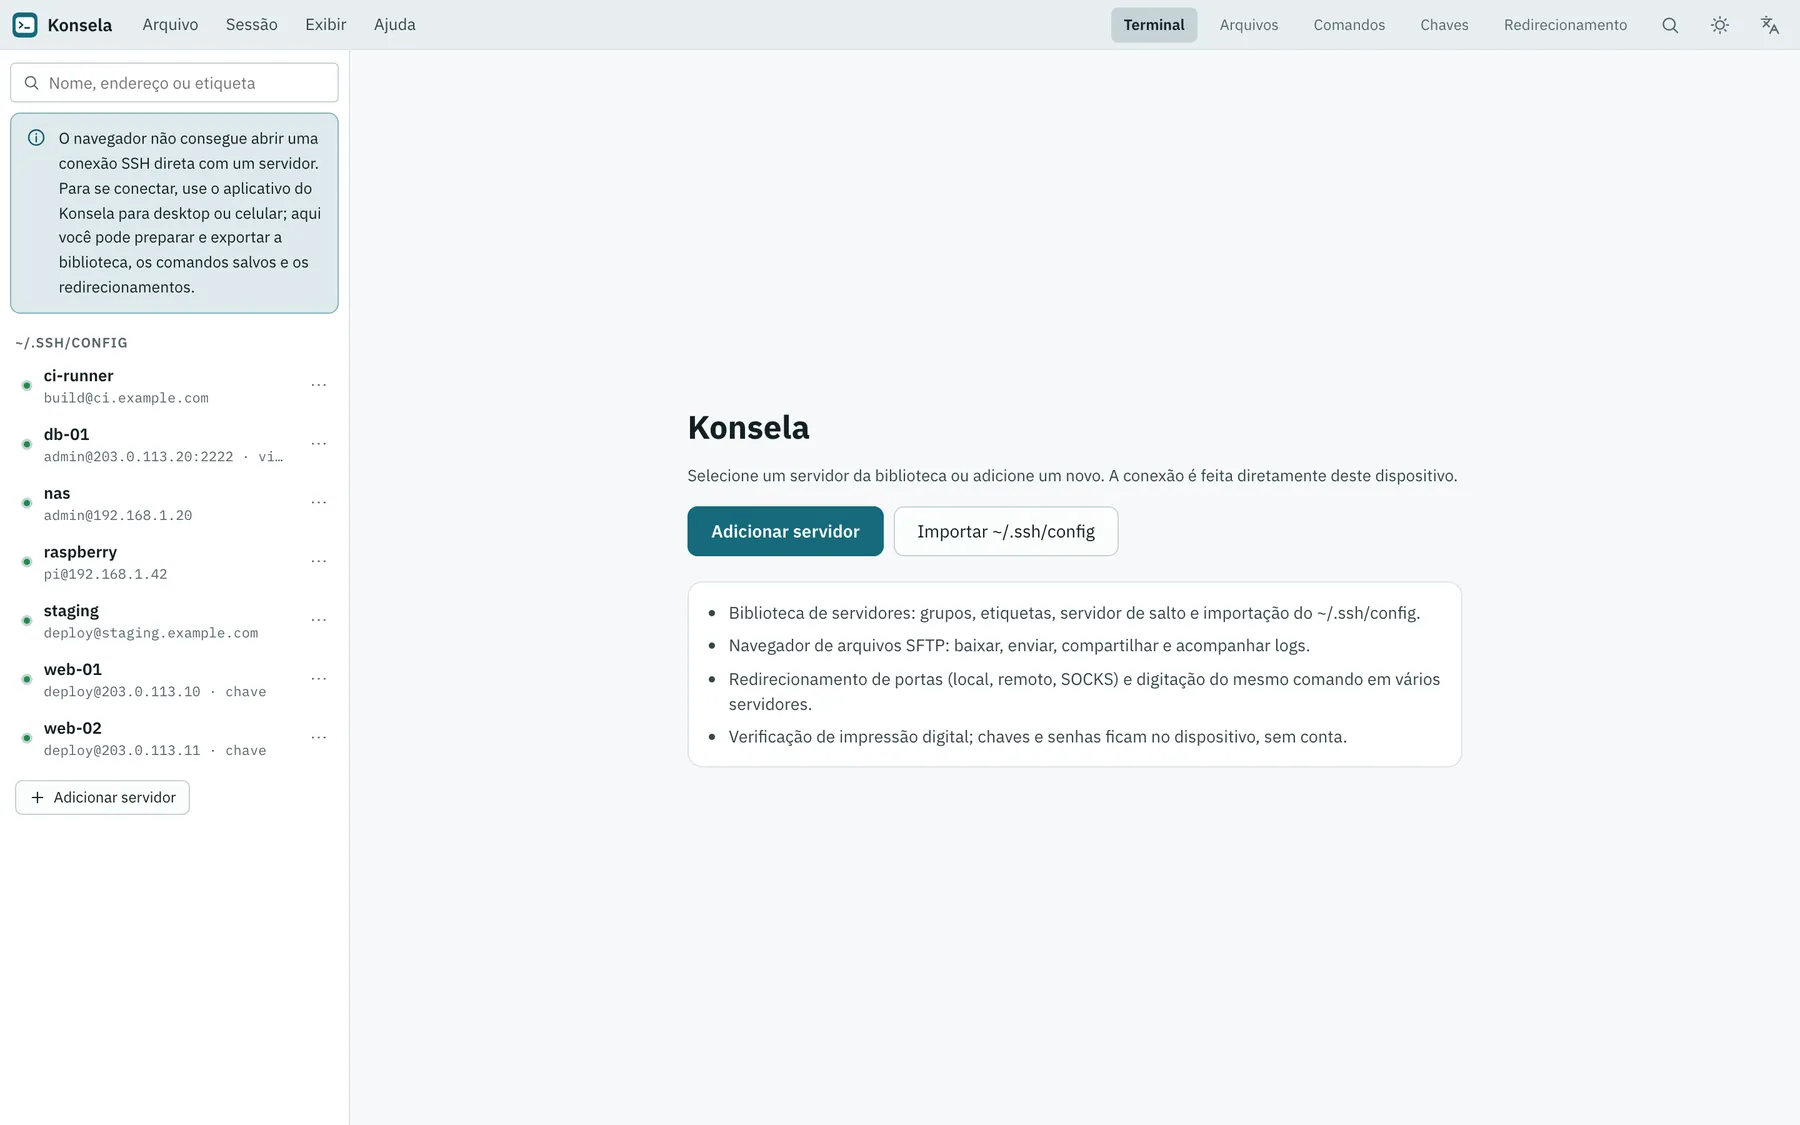Click the Konsela terminal logo icon
Screen dimensions: 1800x1125
[25, 25]
